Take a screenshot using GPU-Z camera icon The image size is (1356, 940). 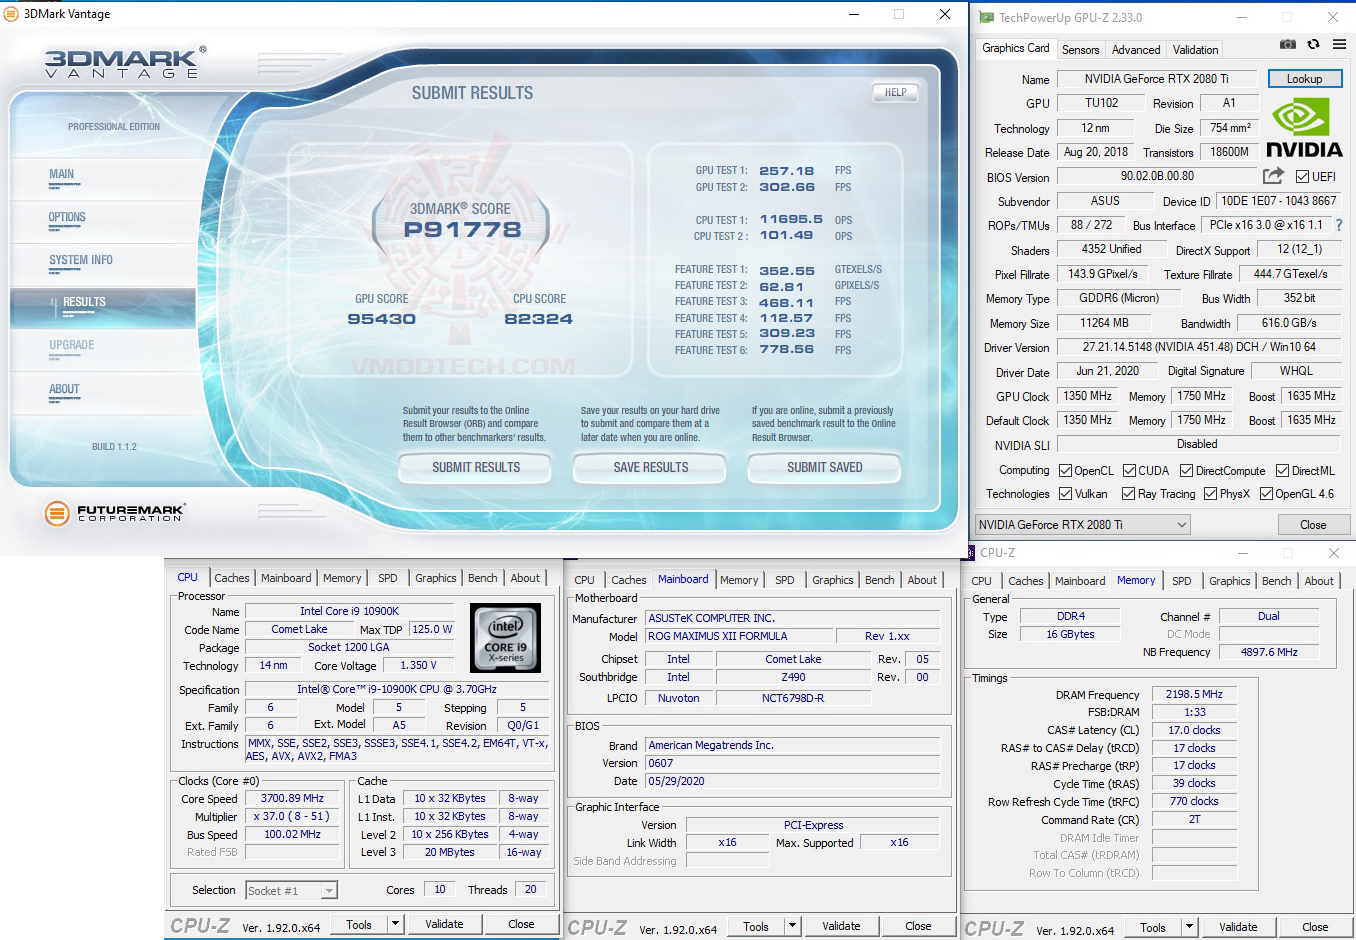click(x=1287, y=44)
